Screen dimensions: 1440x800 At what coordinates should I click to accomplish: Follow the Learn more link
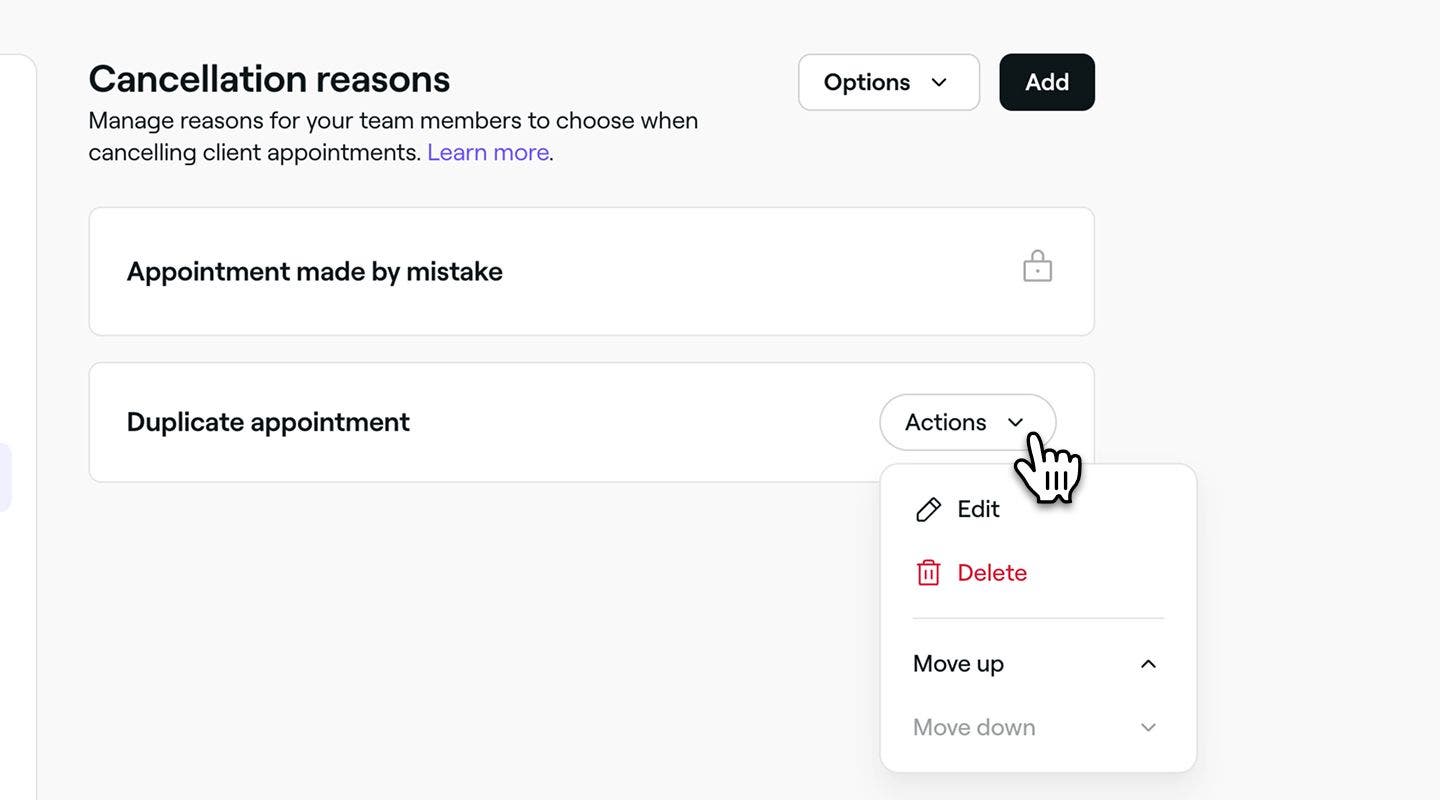click(x=488, y=152)
